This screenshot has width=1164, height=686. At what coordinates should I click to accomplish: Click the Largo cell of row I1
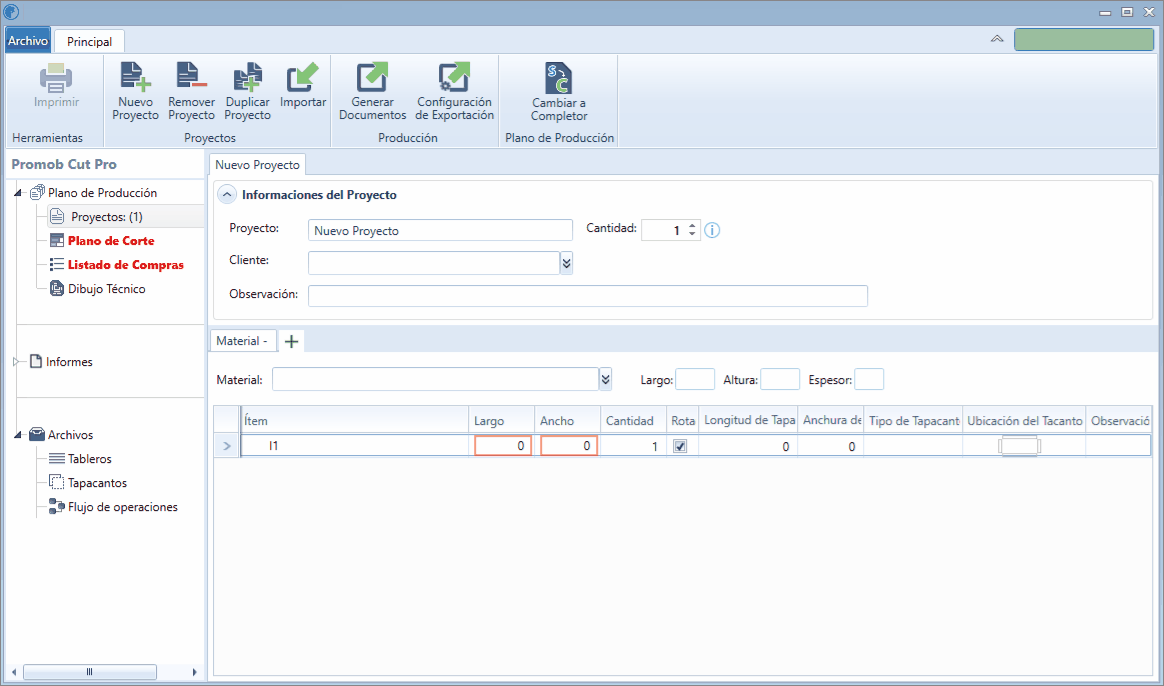[x=503, y=445]
